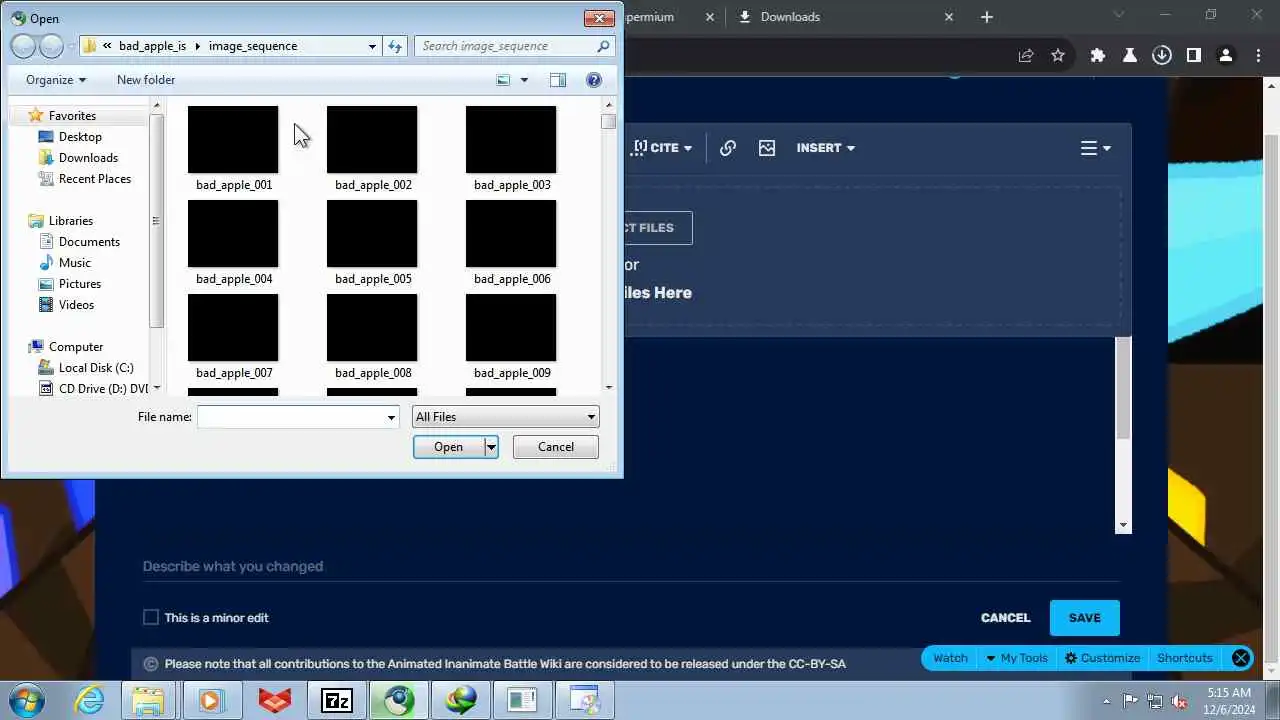
Task: Click the Chrome share page icon
Action: (1026, 56)
